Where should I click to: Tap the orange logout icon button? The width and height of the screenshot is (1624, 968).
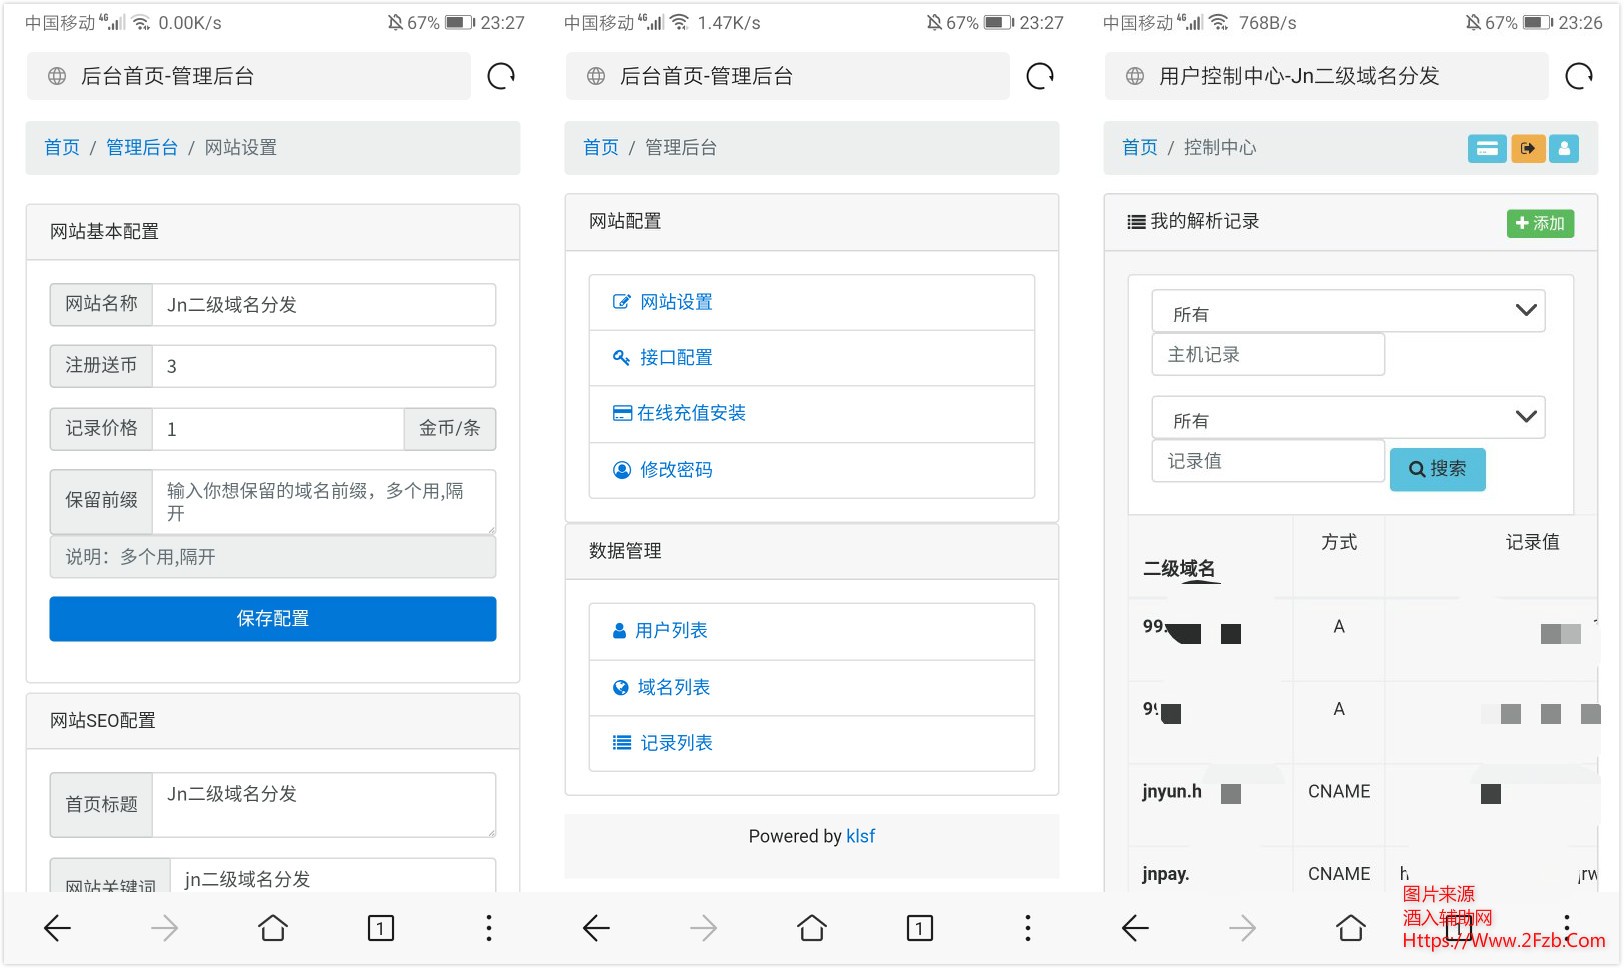click(1528, 148)
